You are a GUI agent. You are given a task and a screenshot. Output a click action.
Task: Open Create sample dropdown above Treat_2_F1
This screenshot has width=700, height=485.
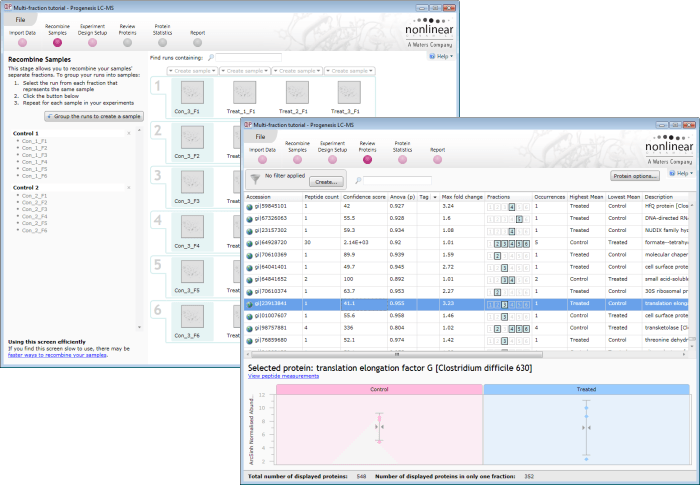[297, 71]
